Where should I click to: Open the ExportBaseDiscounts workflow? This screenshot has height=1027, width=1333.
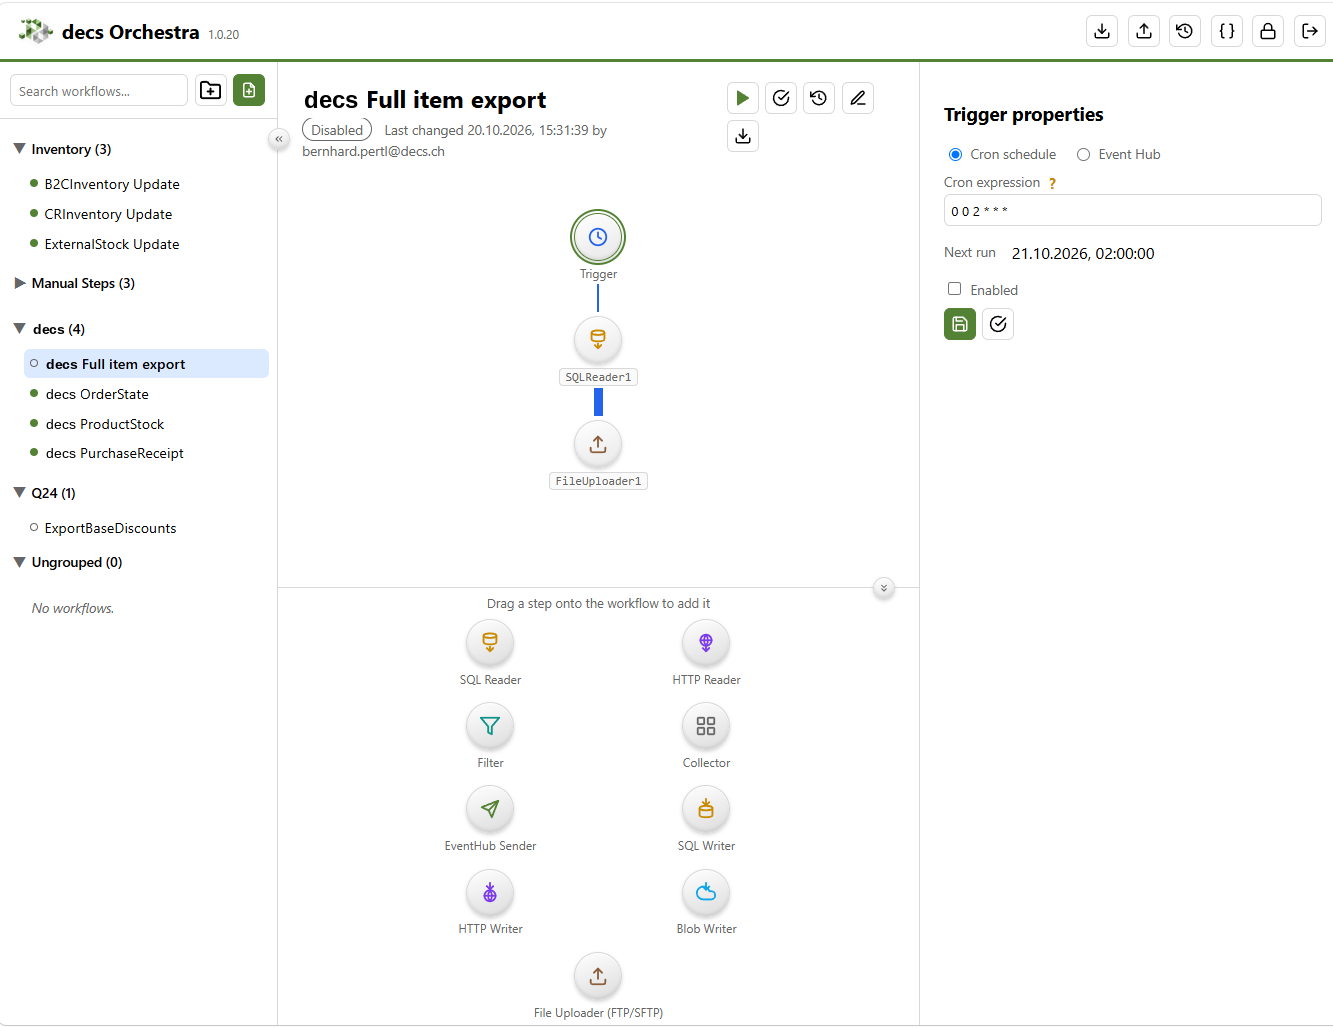(110, 528)
